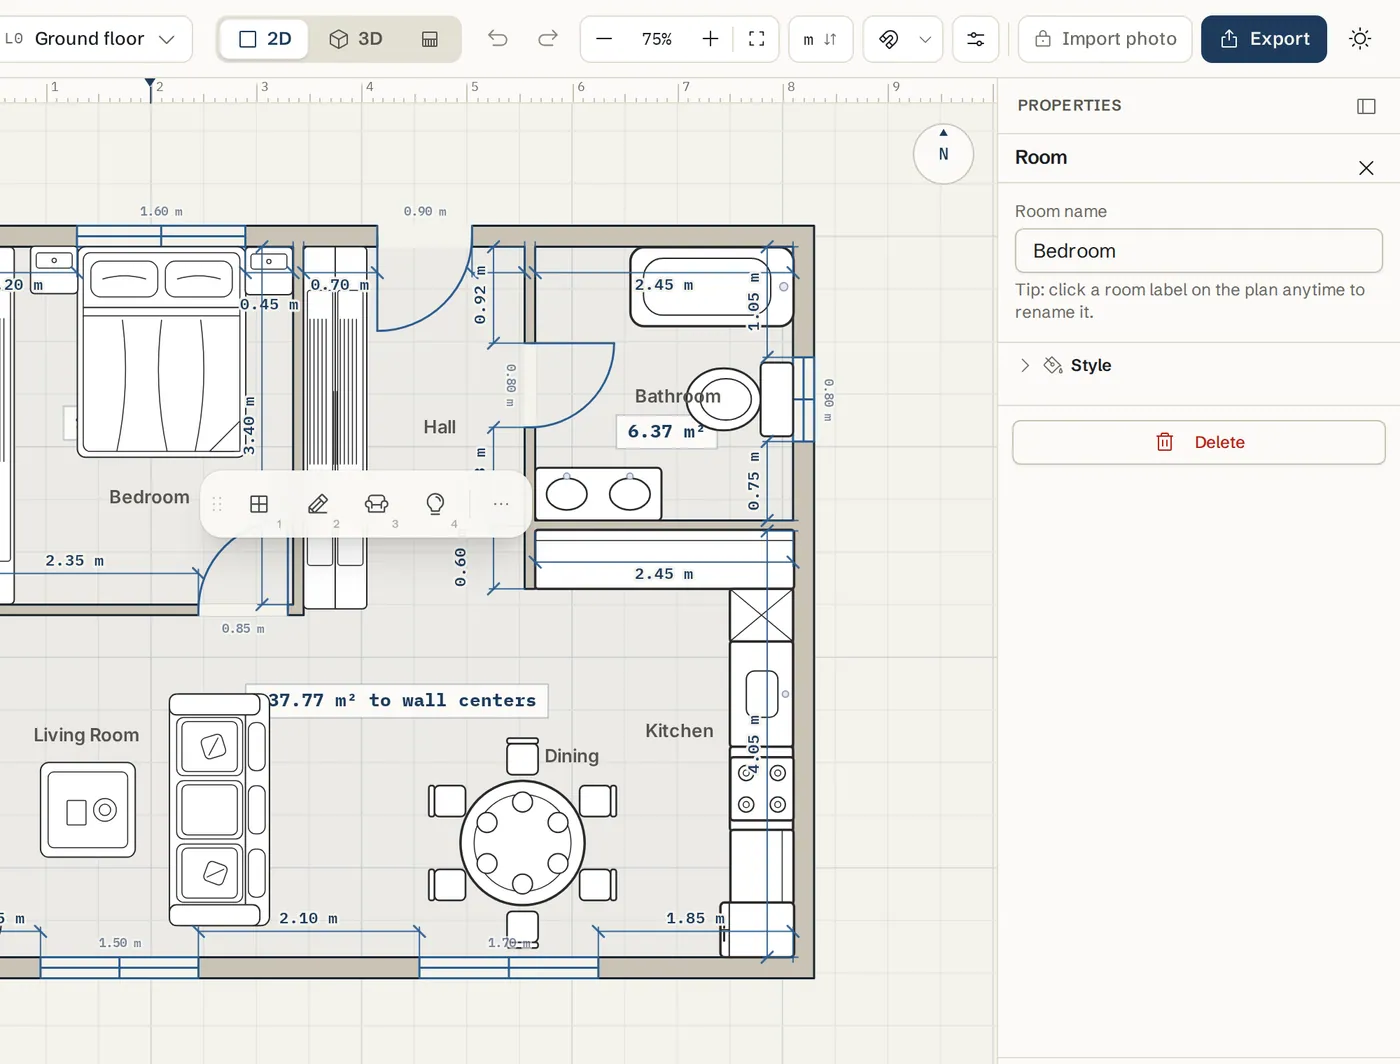Select the furniture armchair tool in the floating toolbar
1400x1064 pixels.
pos(377,504)
